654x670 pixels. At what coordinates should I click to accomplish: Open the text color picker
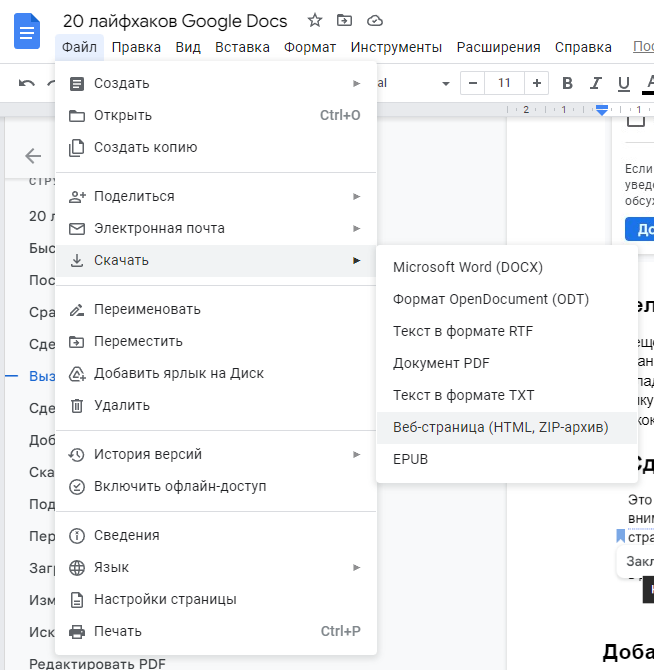[x=649, y=83]
